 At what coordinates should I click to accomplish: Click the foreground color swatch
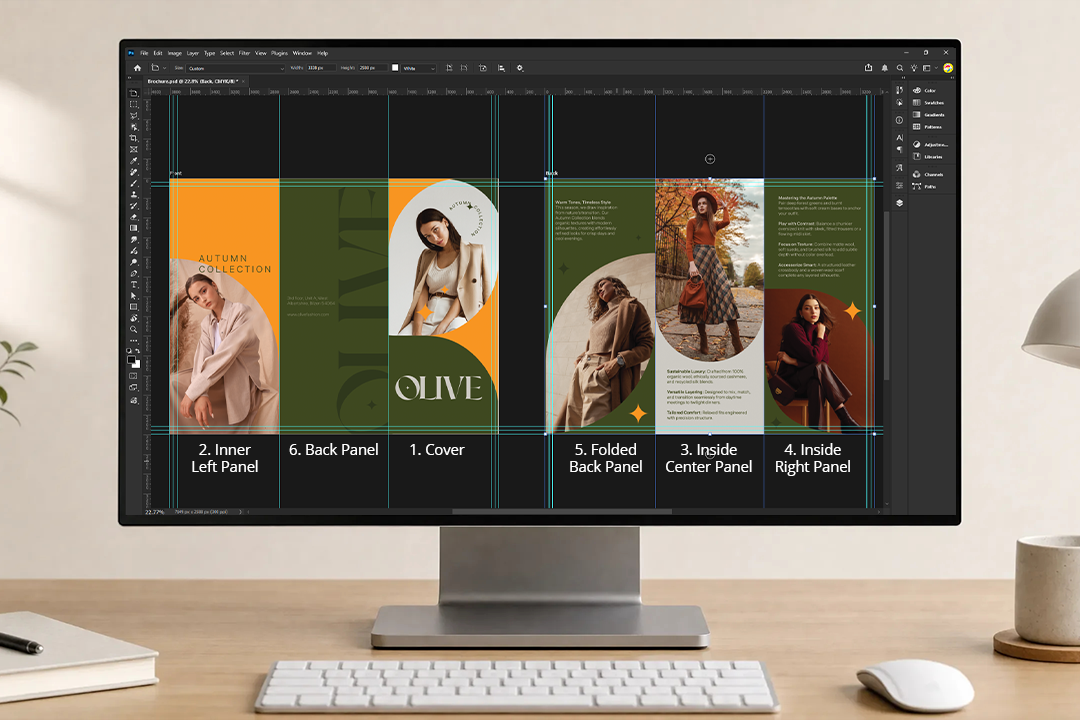pos(131,360)
